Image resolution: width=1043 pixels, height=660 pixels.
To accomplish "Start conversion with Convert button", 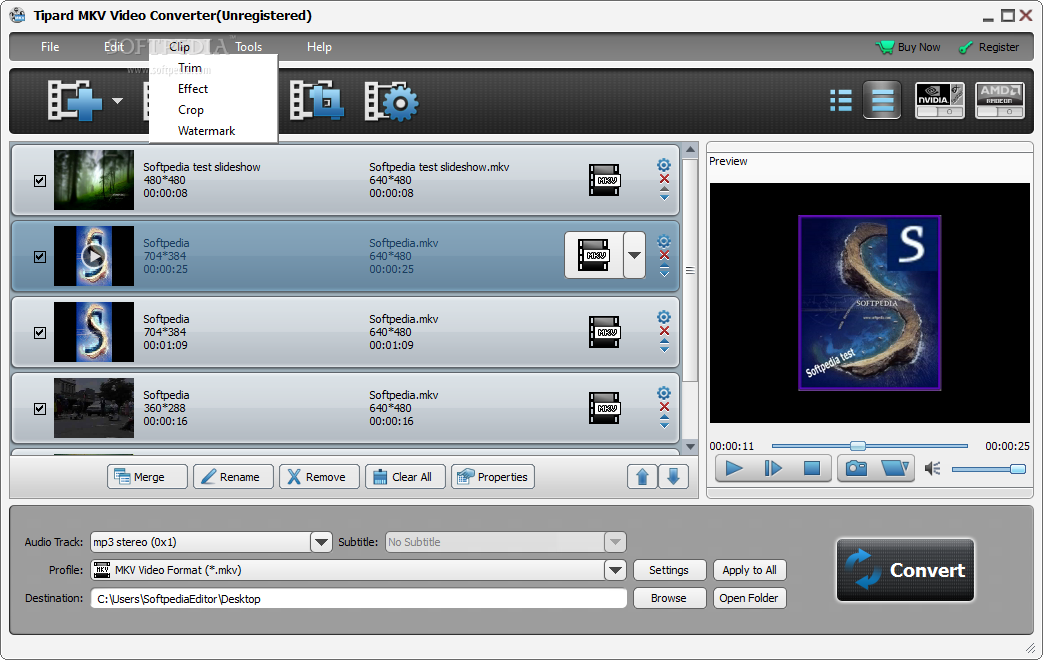I will coord(905,570).
